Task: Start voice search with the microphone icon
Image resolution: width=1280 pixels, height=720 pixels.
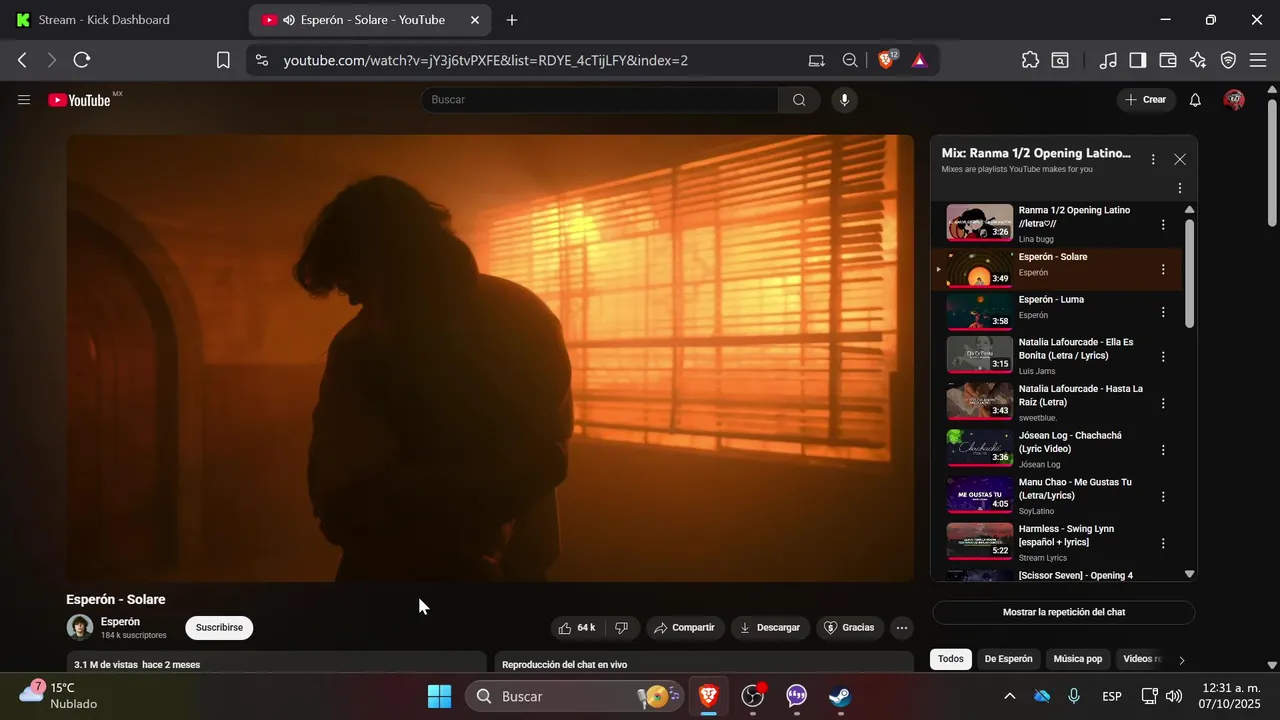Action: pos(844,100)
